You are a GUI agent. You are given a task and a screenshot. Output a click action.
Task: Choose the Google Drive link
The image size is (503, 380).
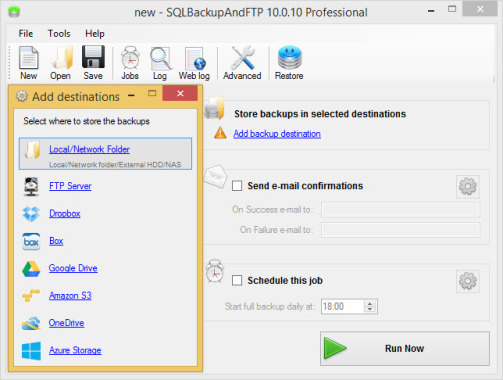point(73,268)
